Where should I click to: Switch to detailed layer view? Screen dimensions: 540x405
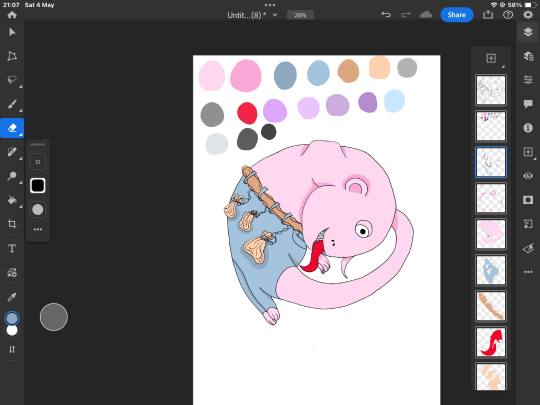tap(528, 56)
